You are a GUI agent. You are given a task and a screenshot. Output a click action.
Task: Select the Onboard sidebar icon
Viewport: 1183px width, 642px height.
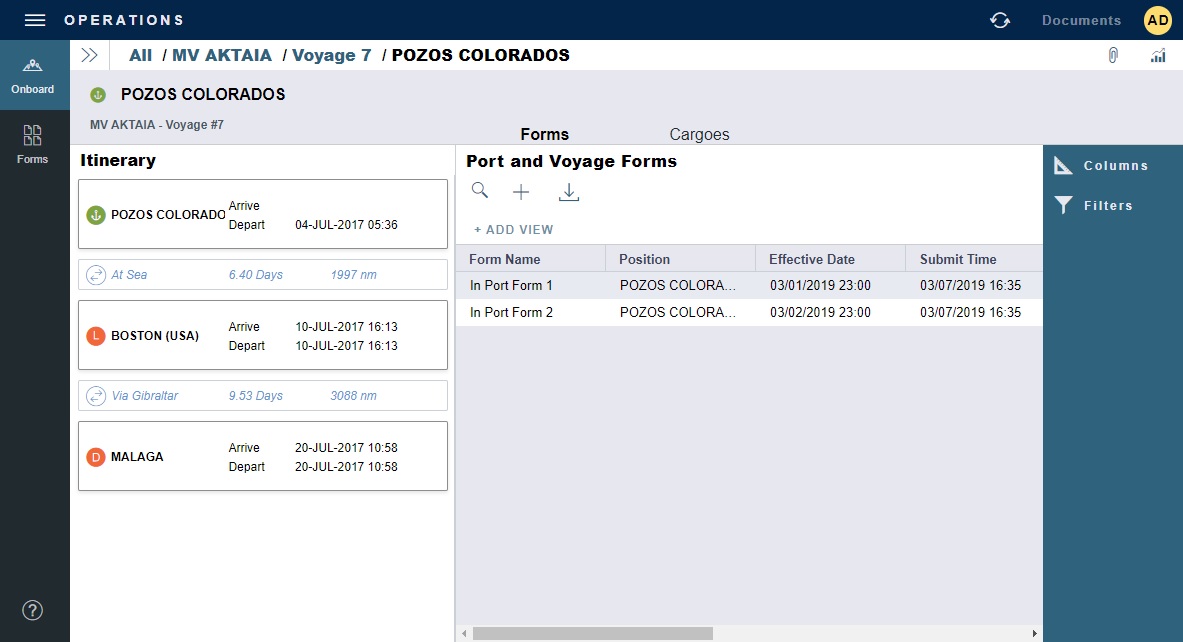tap(33, 72)
